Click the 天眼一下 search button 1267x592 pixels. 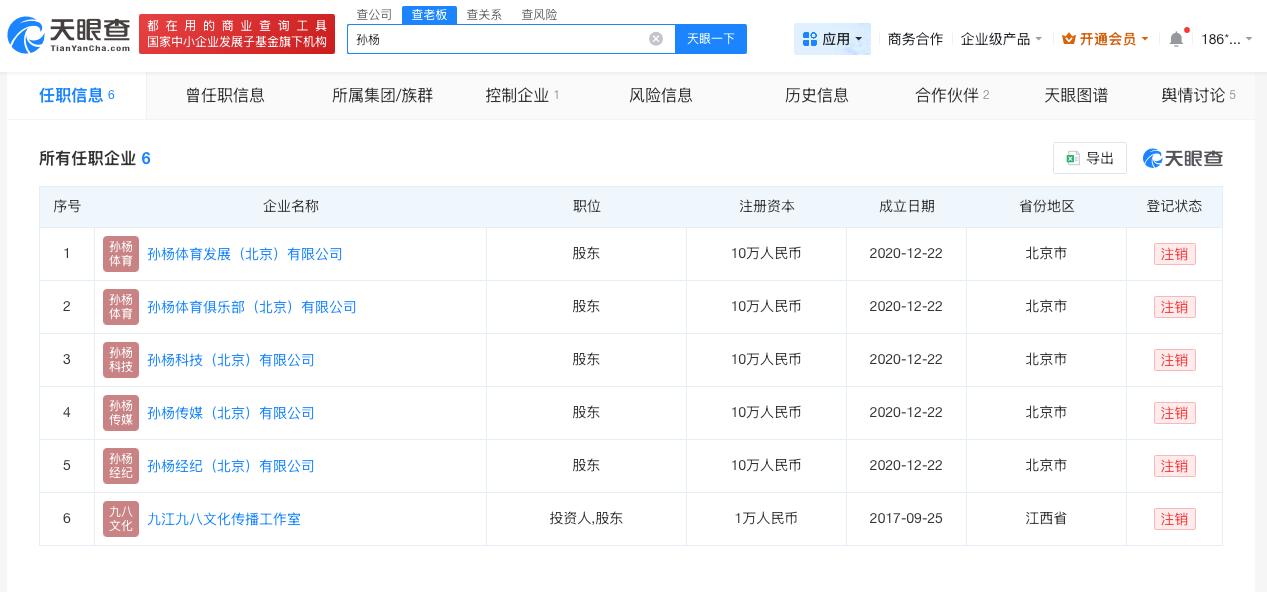(x=711, y=39)
